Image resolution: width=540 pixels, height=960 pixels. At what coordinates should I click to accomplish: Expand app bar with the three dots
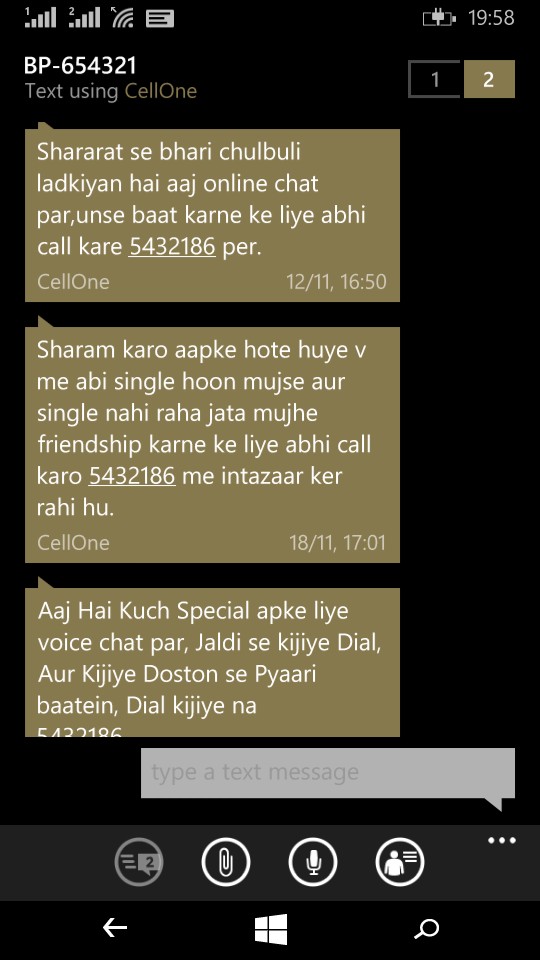click(501, 841)
